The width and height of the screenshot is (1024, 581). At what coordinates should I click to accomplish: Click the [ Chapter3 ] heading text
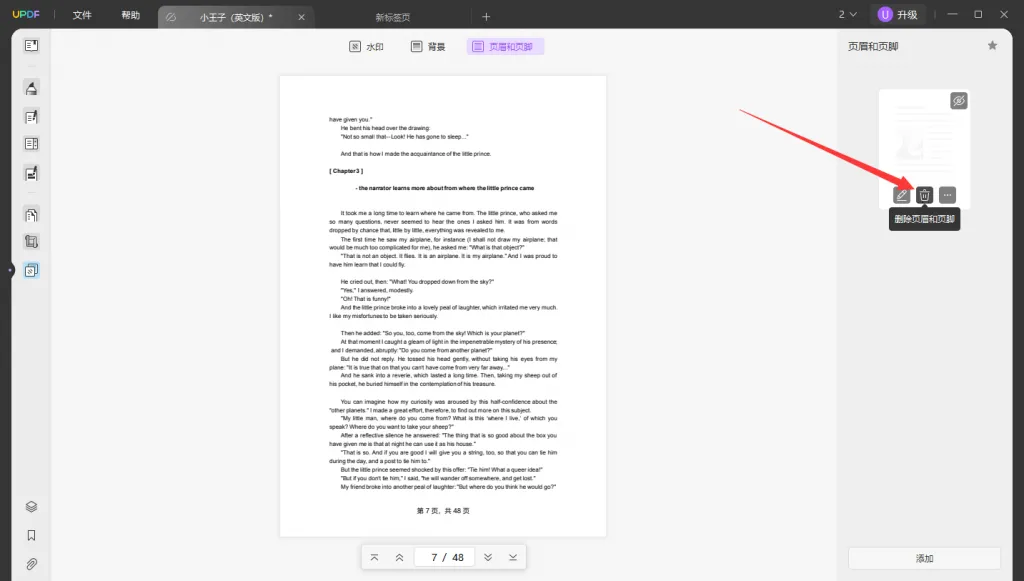(346, 171)
